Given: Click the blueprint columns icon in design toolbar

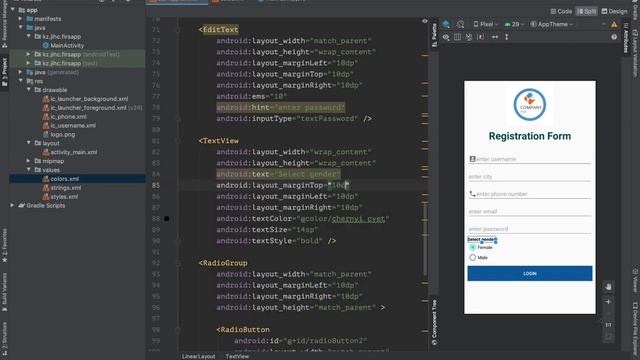Looking at the screenshot, I should coord(457,37).
